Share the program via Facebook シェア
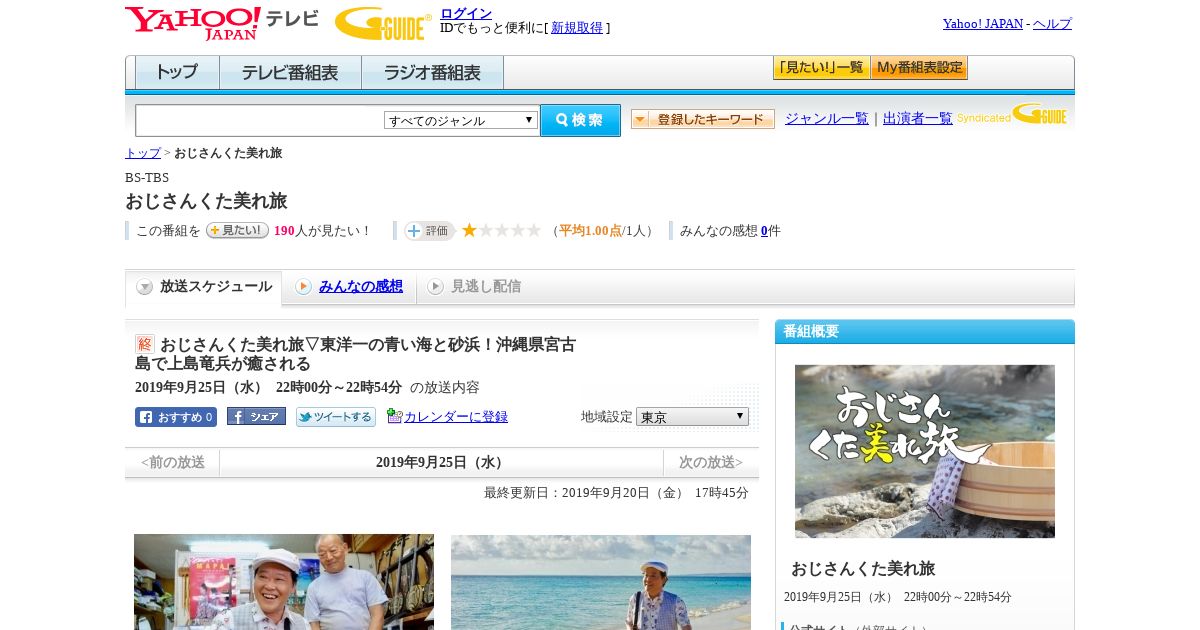 (256, 417)
